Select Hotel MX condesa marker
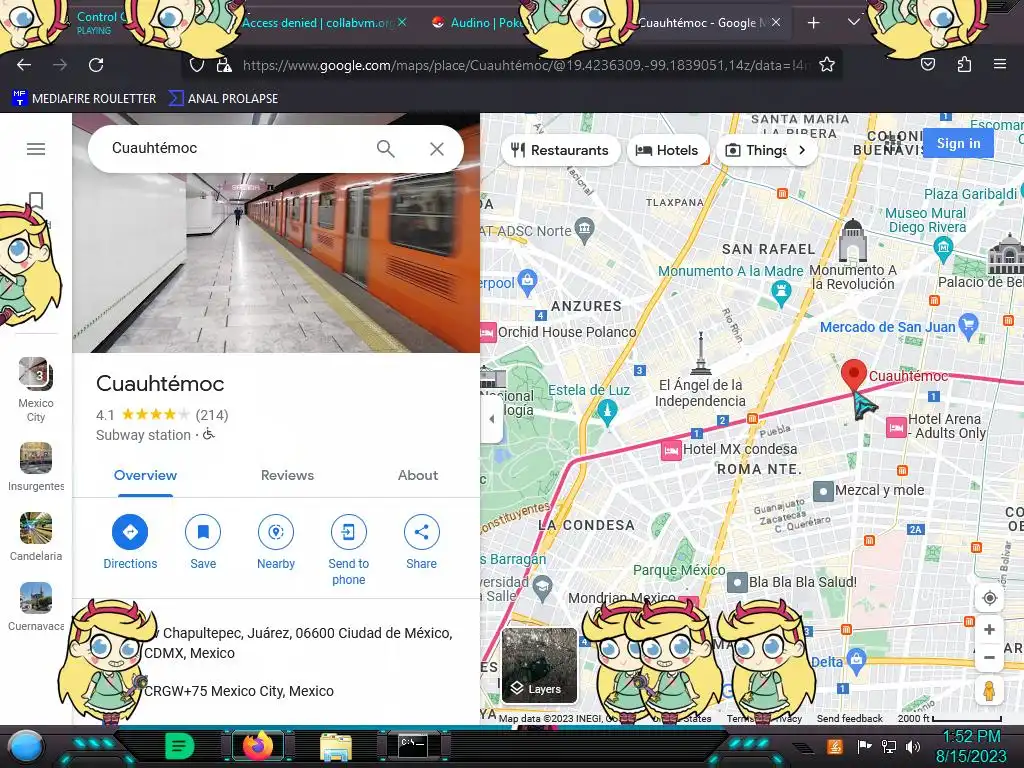Image resolution: width=1024 pixels, height=768 pixels. click(x=671, y=450)
